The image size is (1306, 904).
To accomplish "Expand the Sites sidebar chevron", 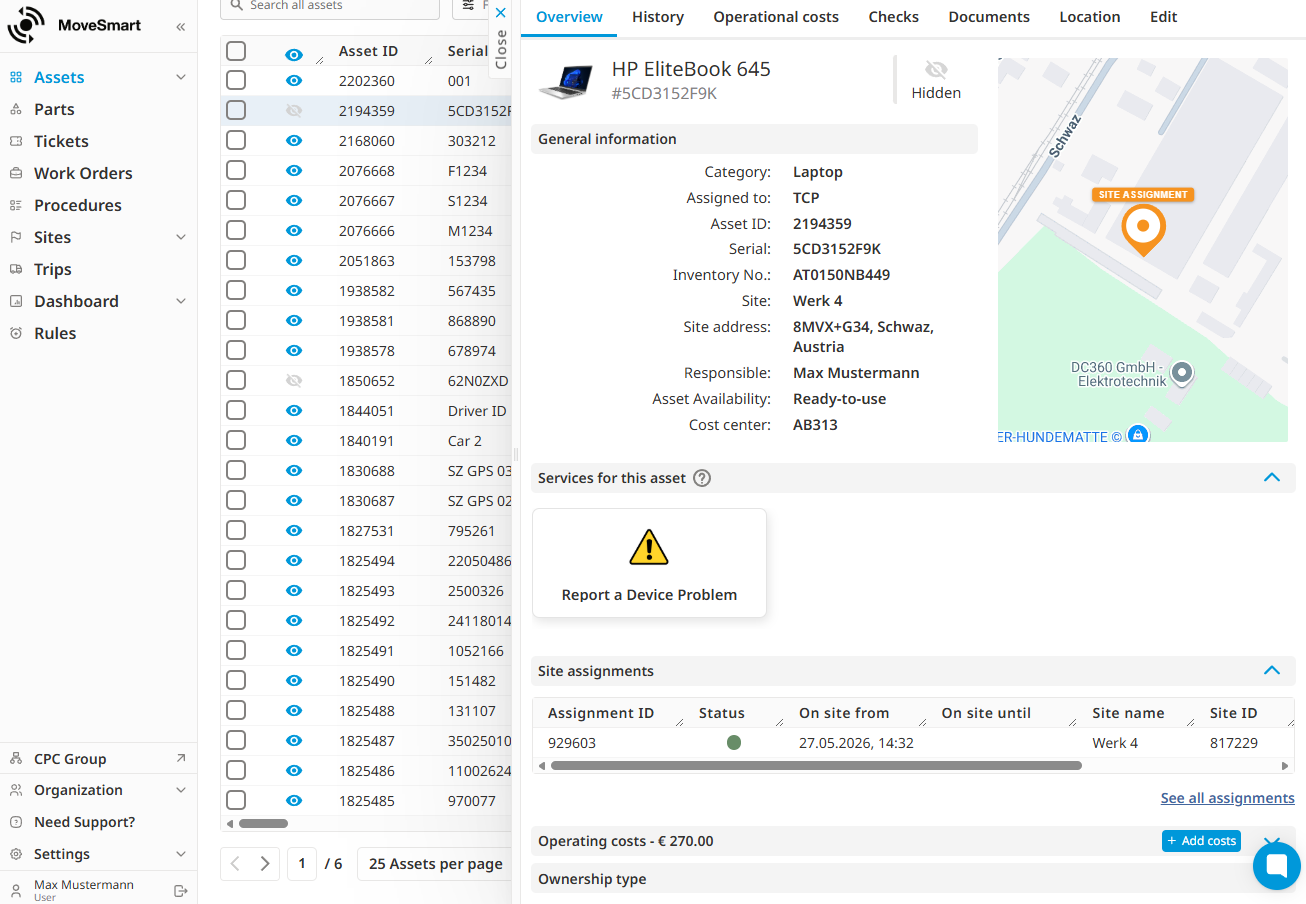I will (181, 237).
